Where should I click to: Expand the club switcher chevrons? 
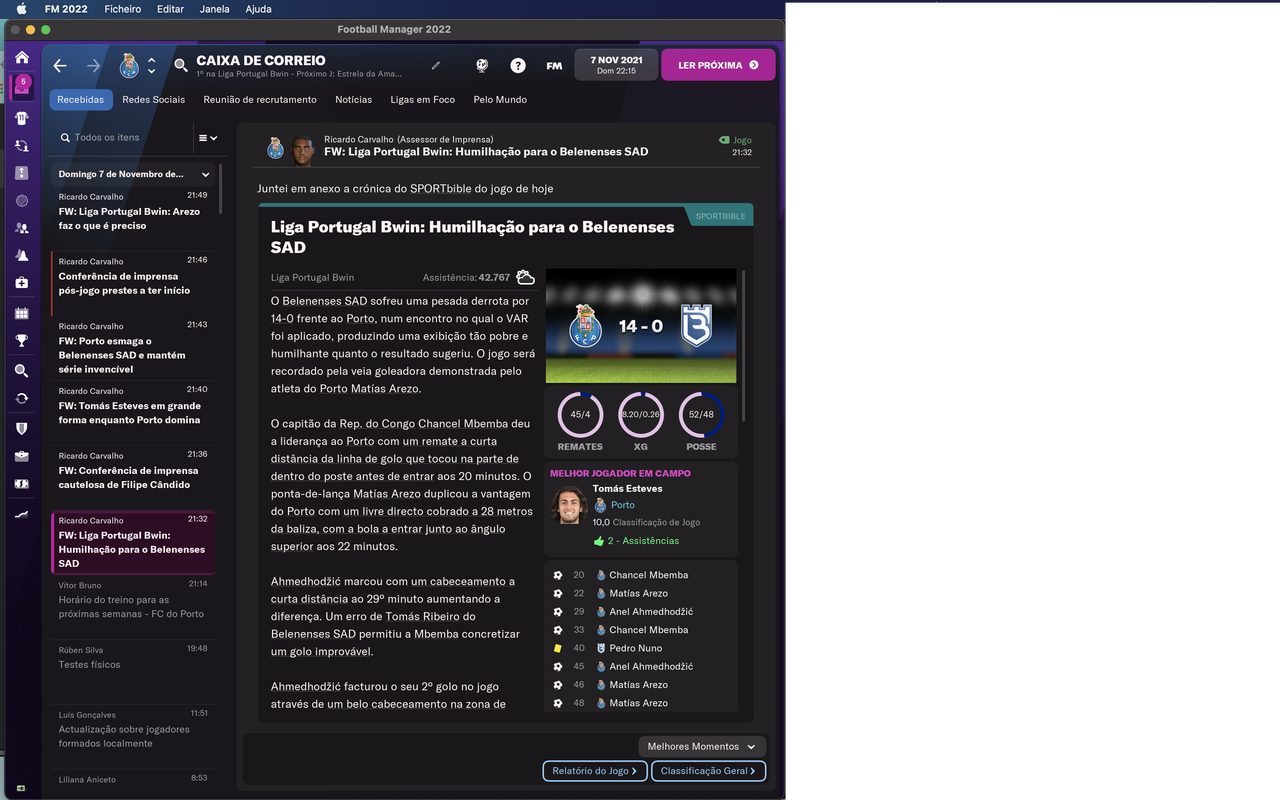tap(151, 66)
